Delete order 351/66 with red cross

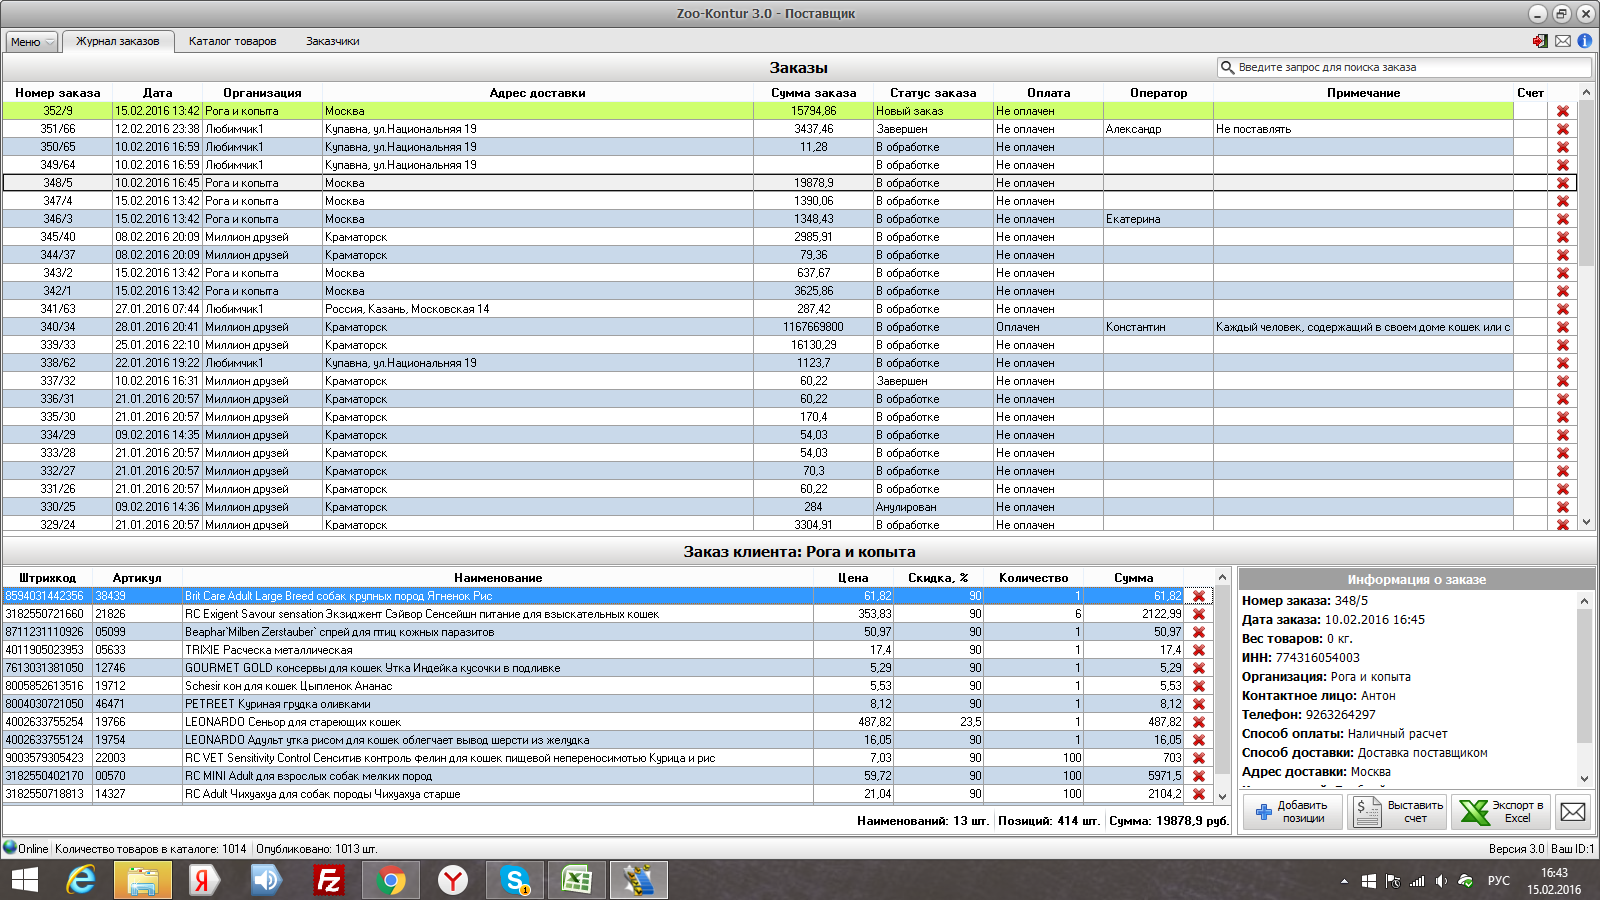[x=1563, y=129]
